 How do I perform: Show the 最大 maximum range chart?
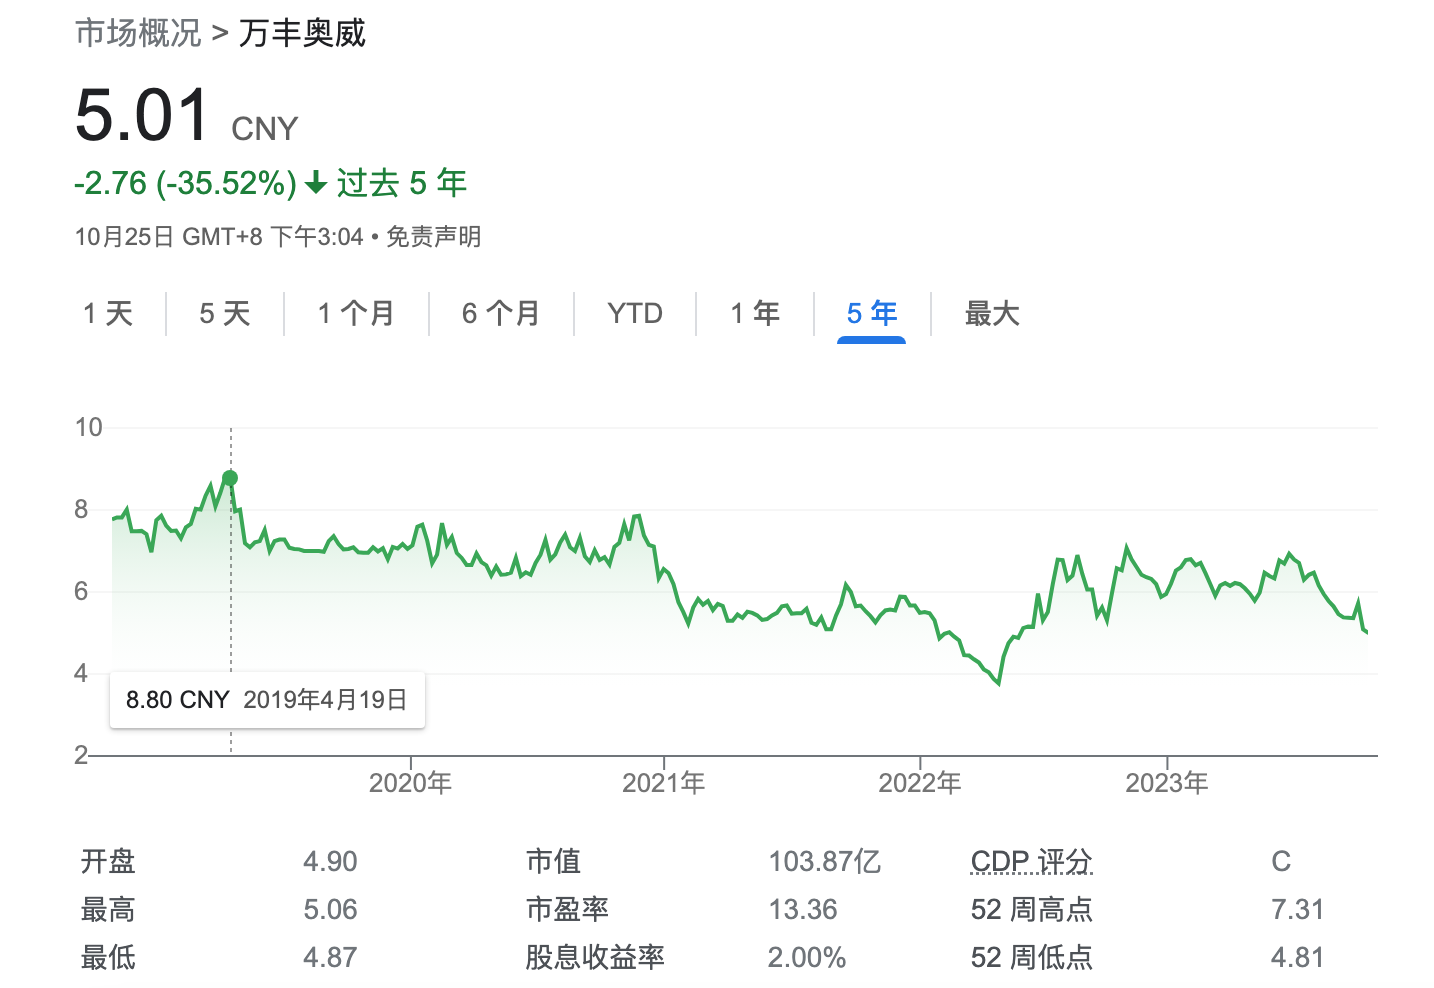(991, 314)
